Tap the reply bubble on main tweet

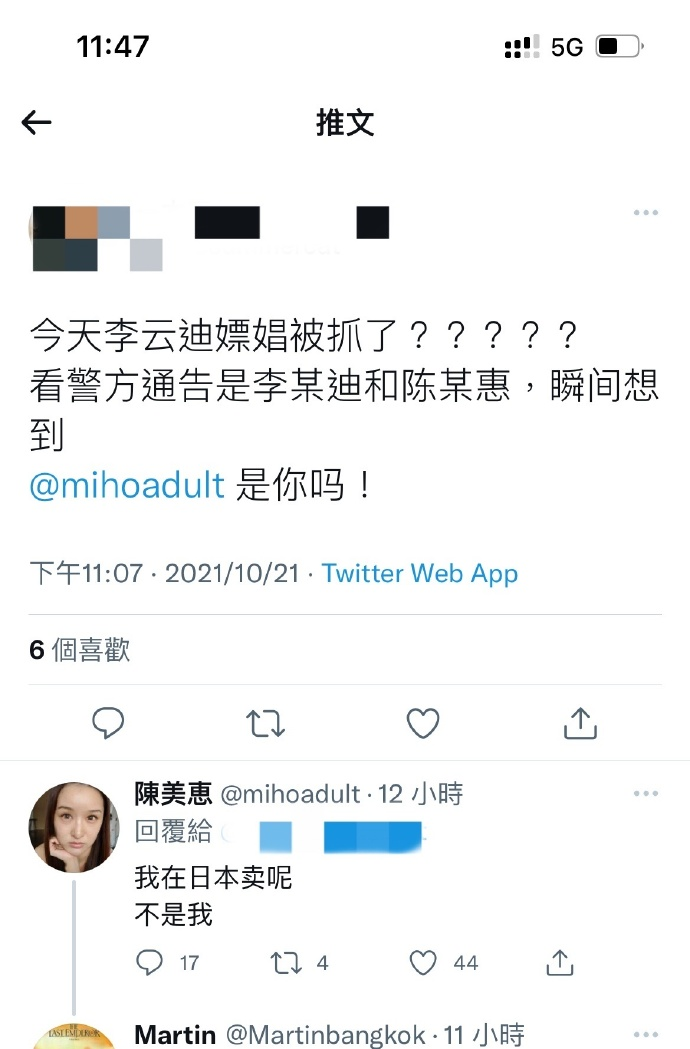point(108,723)
